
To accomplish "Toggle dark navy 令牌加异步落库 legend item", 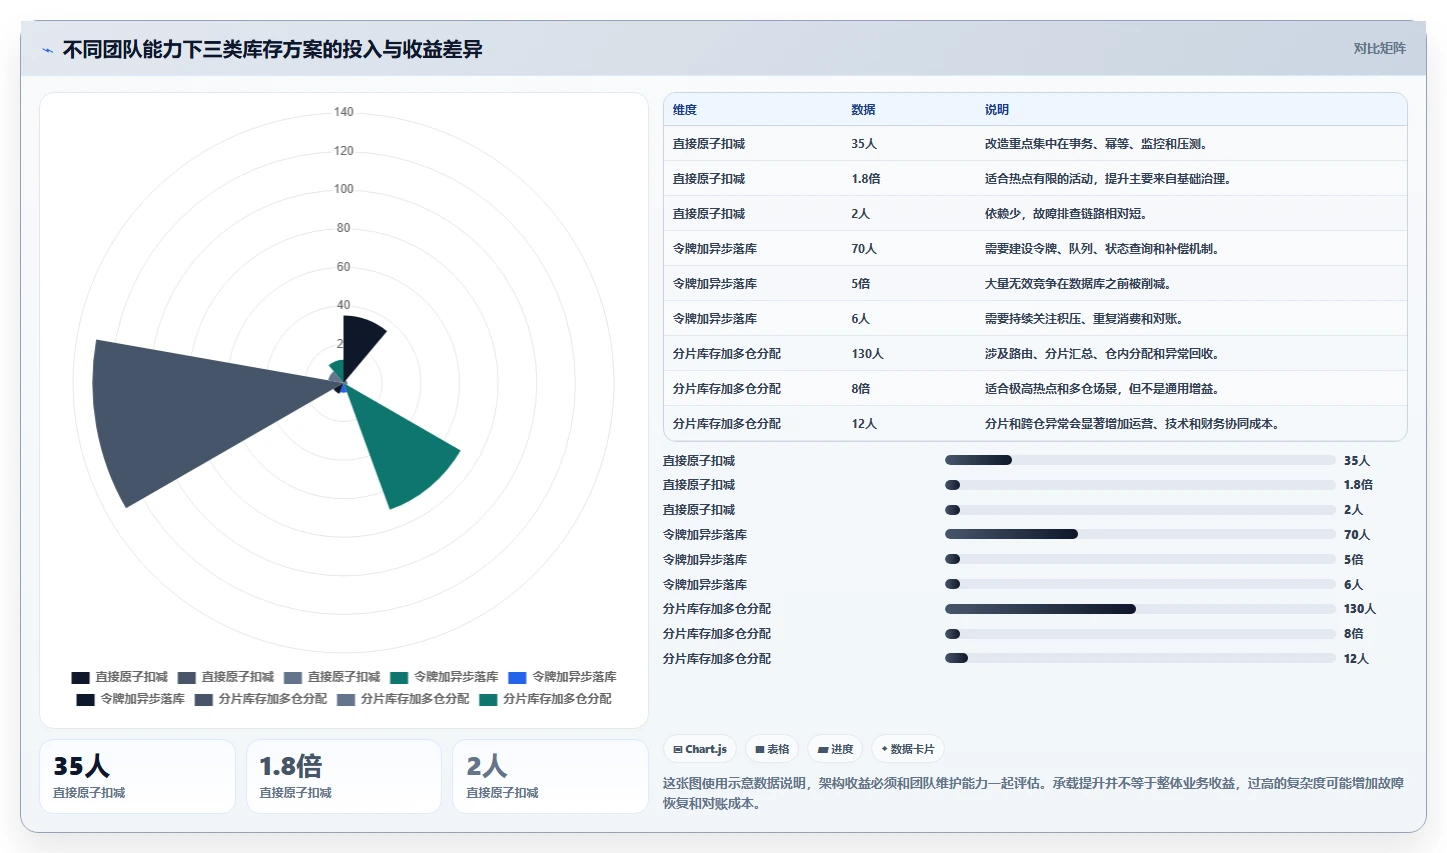I will [131, 699].
